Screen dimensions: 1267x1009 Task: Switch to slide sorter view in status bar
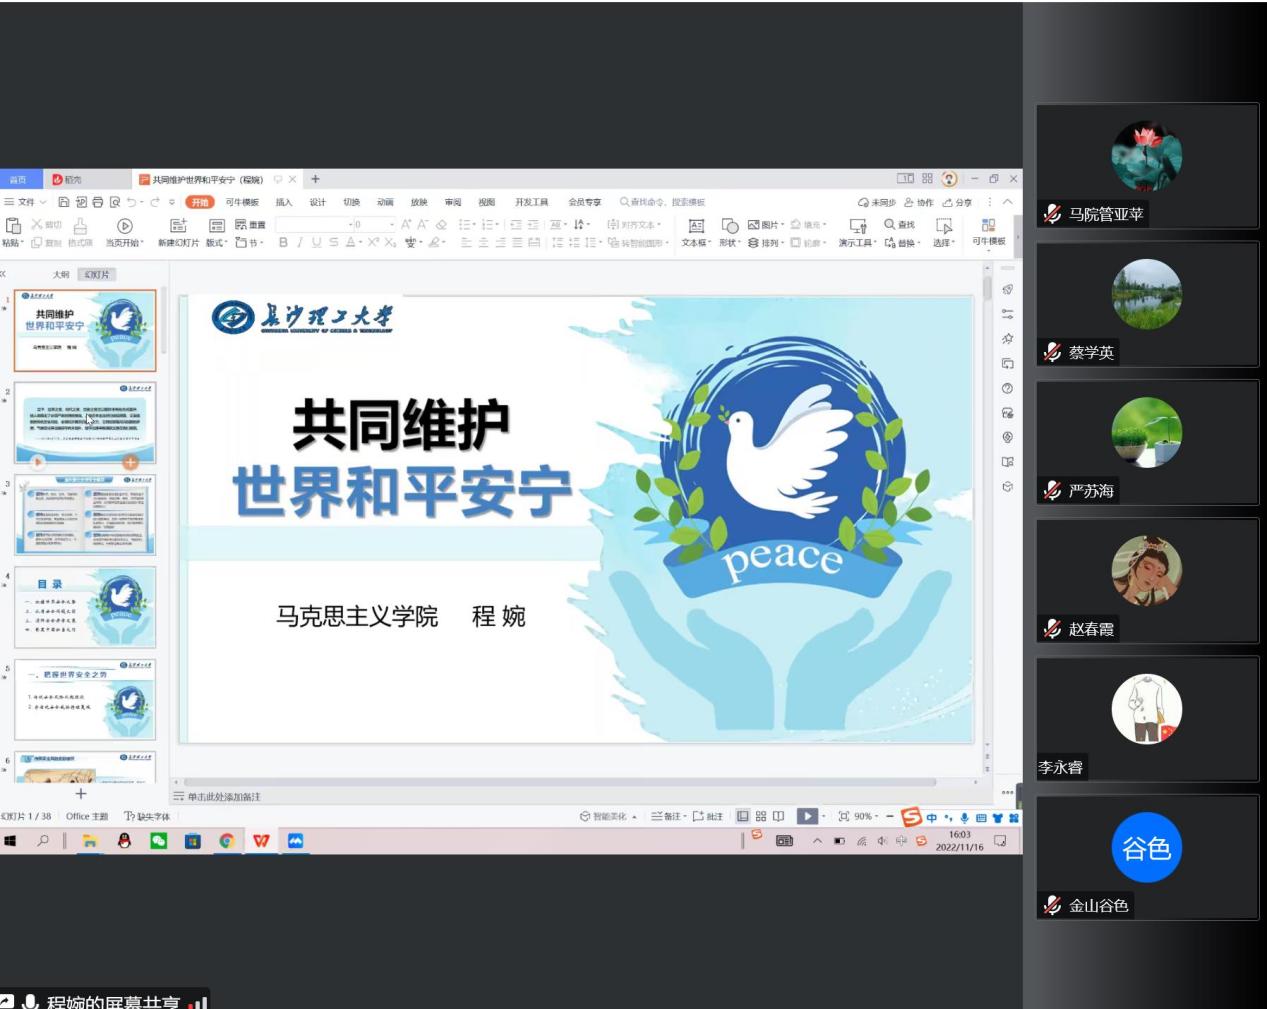click(x=761, y=816)
